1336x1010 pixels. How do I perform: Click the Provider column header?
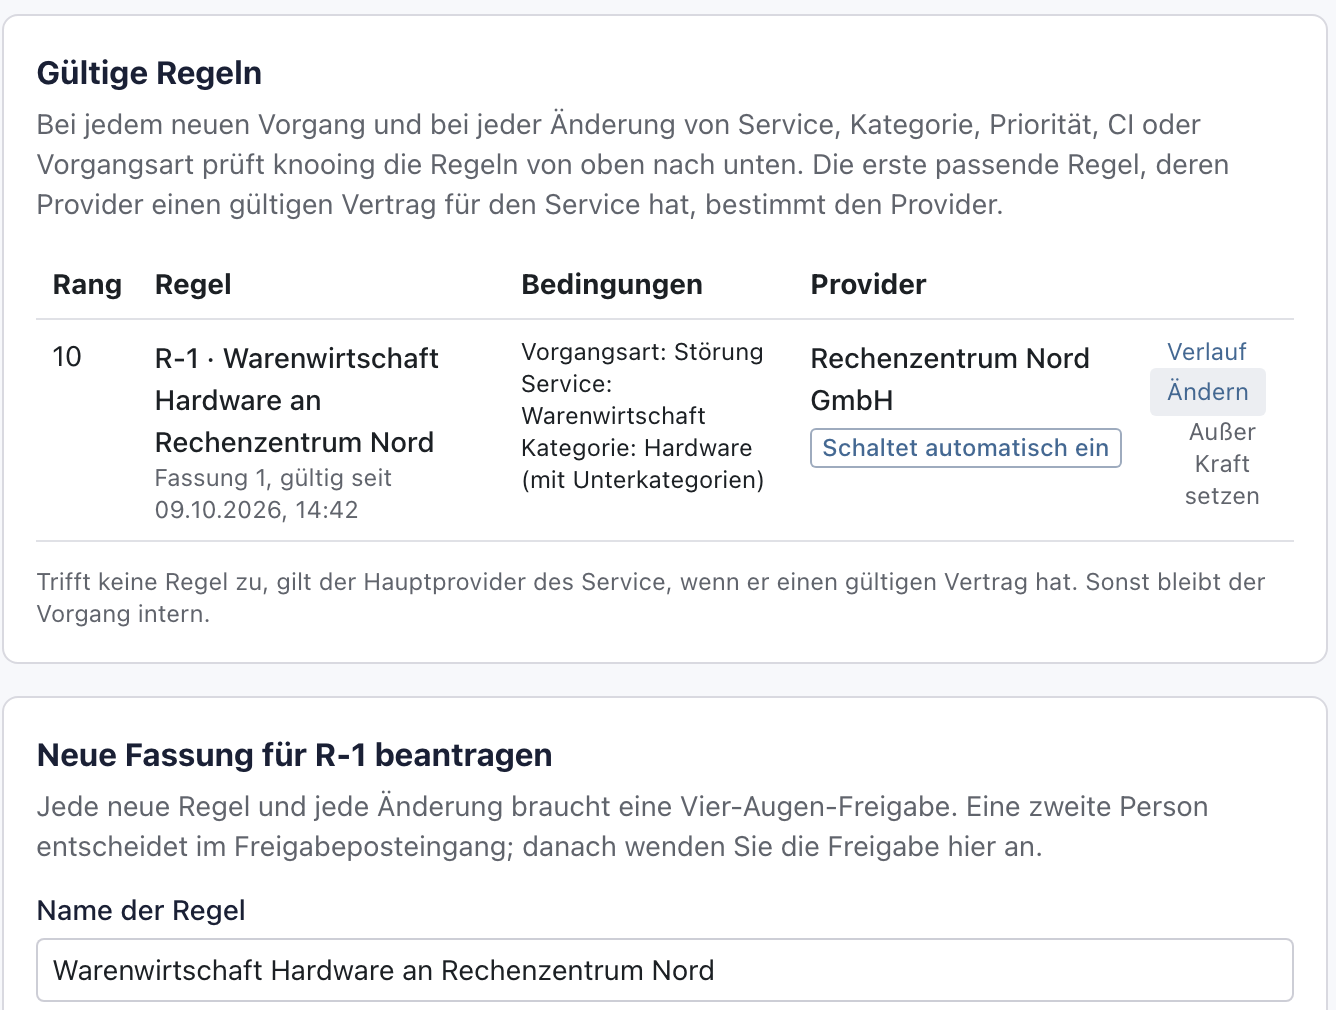(x=868, y=285)
